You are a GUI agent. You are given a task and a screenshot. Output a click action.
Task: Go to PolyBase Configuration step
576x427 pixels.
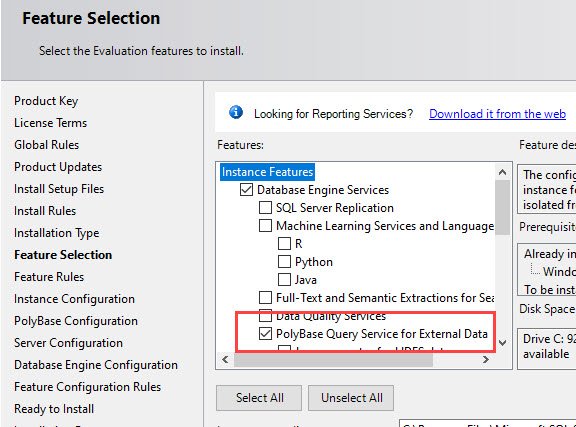tap(76, 321)
